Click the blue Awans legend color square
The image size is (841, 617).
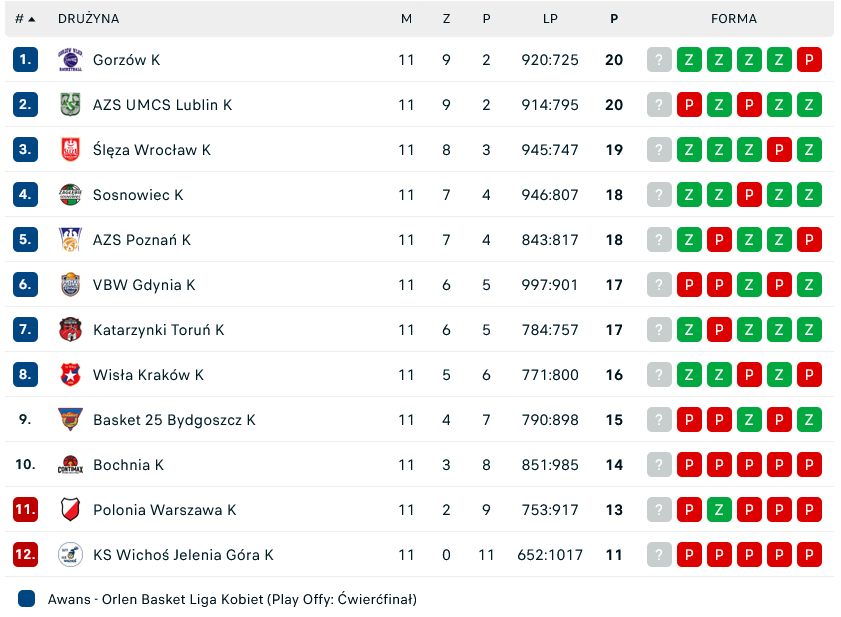[27, 600]
